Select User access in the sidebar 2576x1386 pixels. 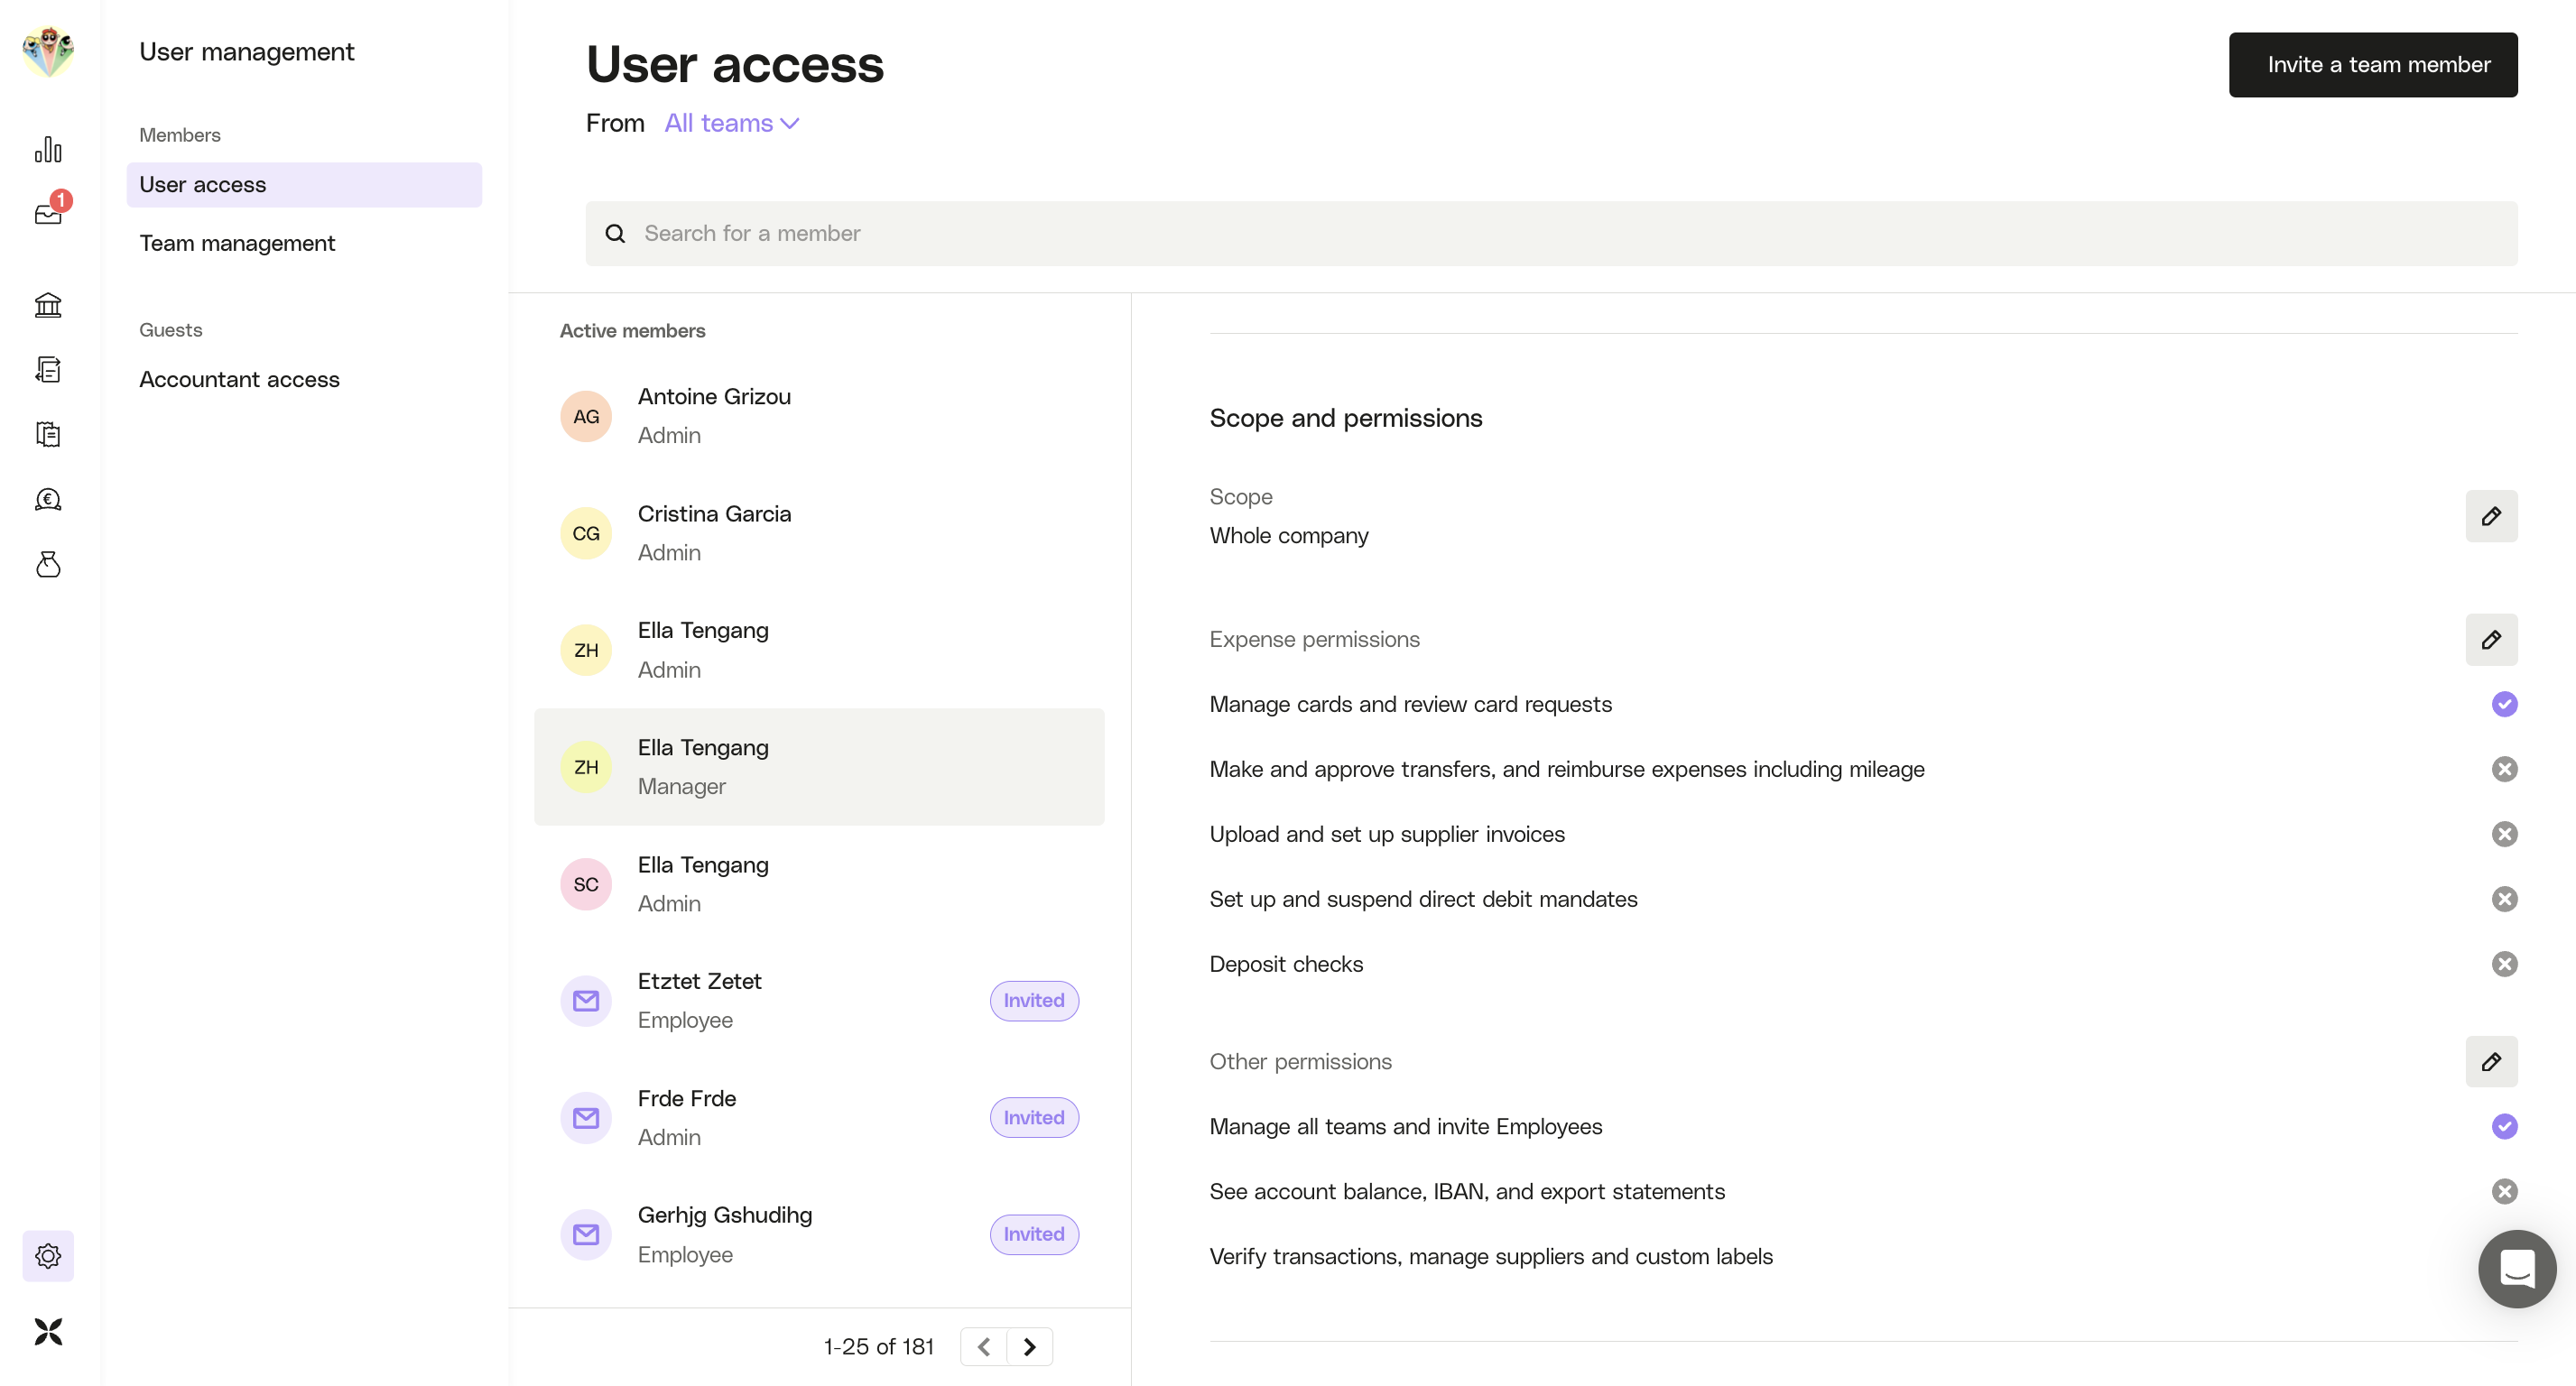(x=304, y=185)
